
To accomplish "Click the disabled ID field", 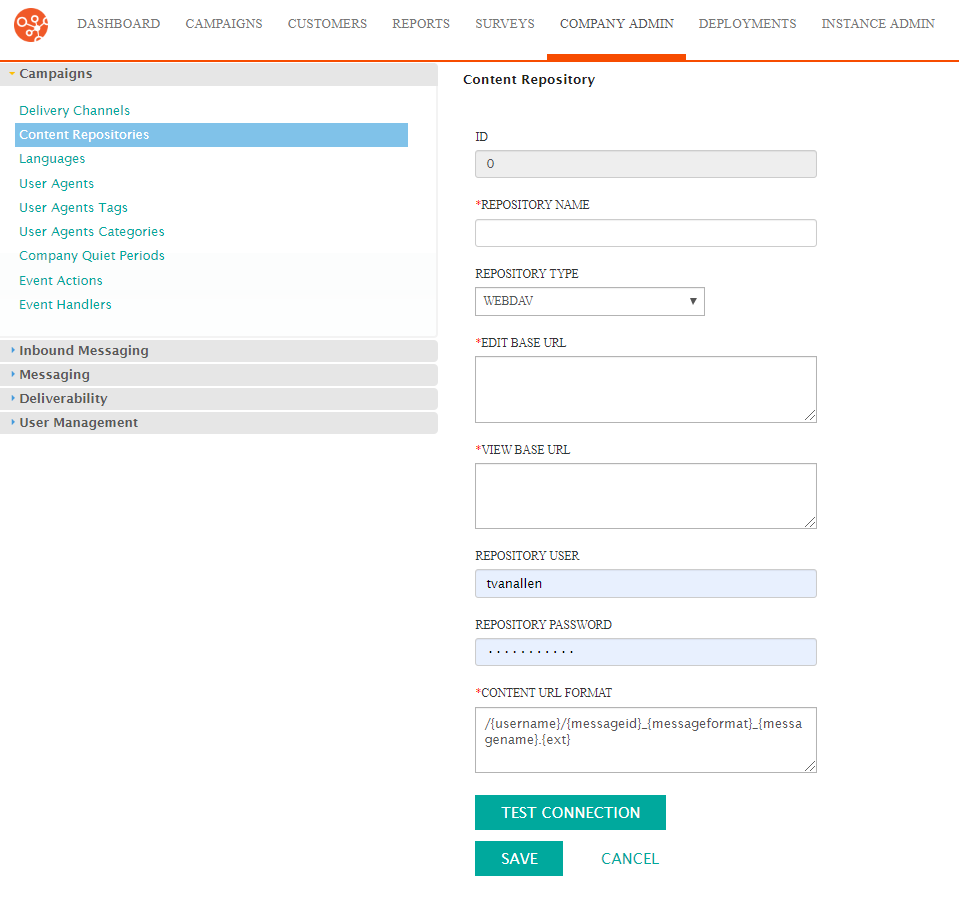I will click(645, 164).
